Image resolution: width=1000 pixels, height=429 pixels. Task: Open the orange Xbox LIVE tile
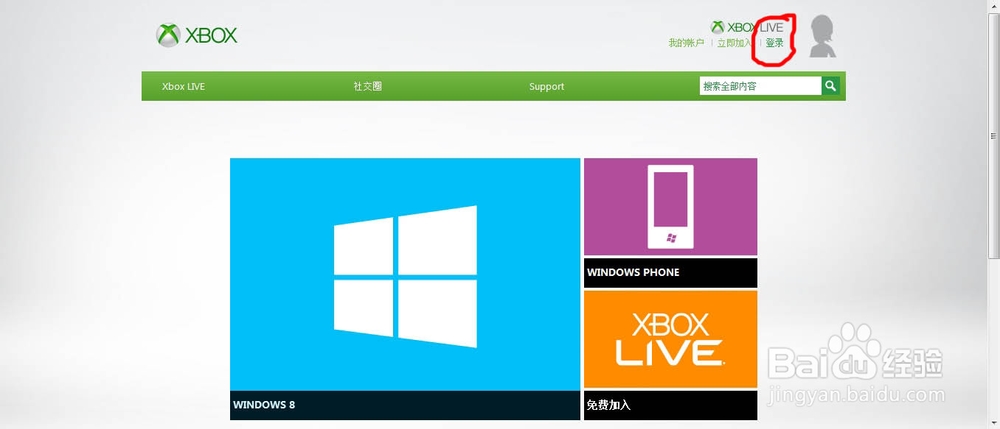pyautogui.click(x=670, y=339)
